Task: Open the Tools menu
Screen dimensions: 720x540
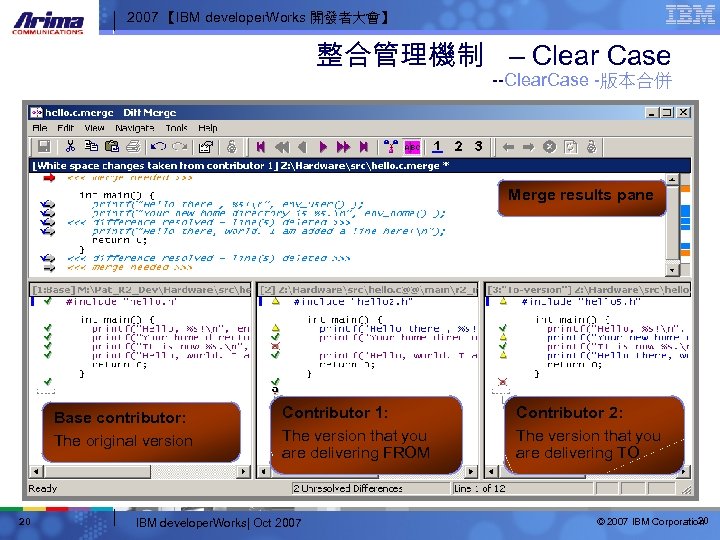Action: click(177, 128)
